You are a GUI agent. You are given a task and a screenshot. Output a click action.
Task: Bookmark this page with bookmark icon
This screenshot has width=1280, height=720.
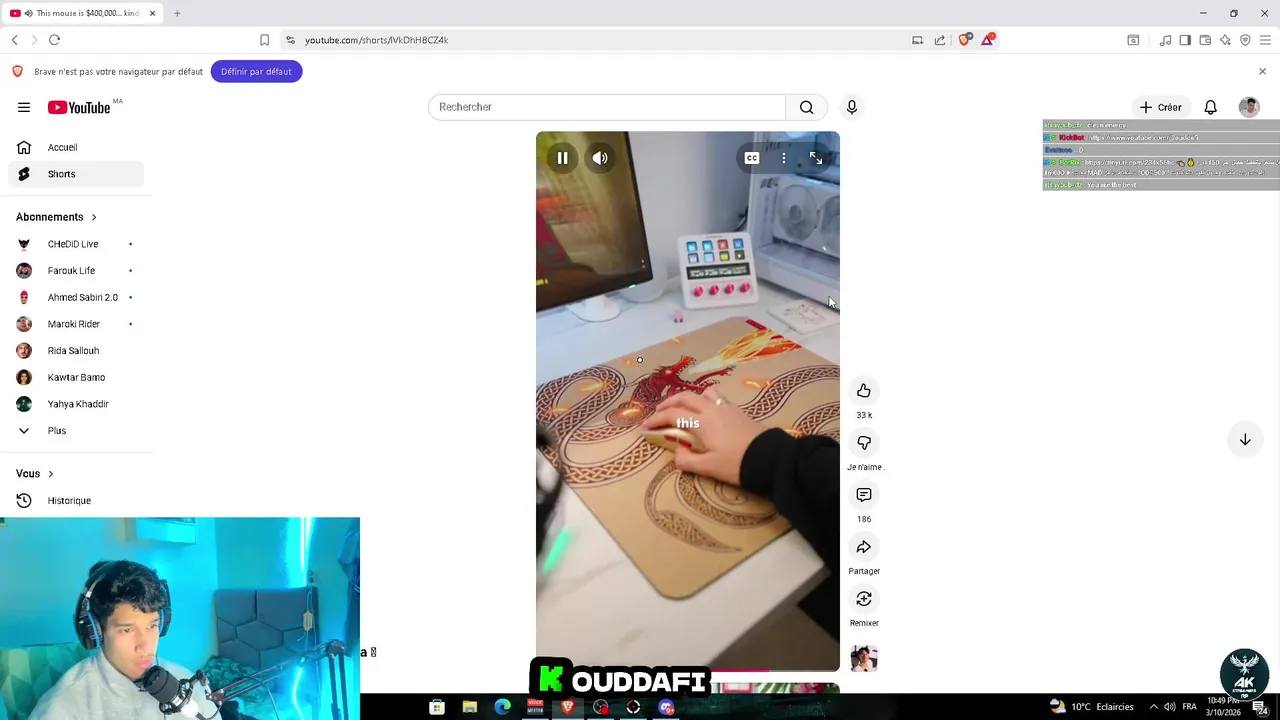[264, 40]
